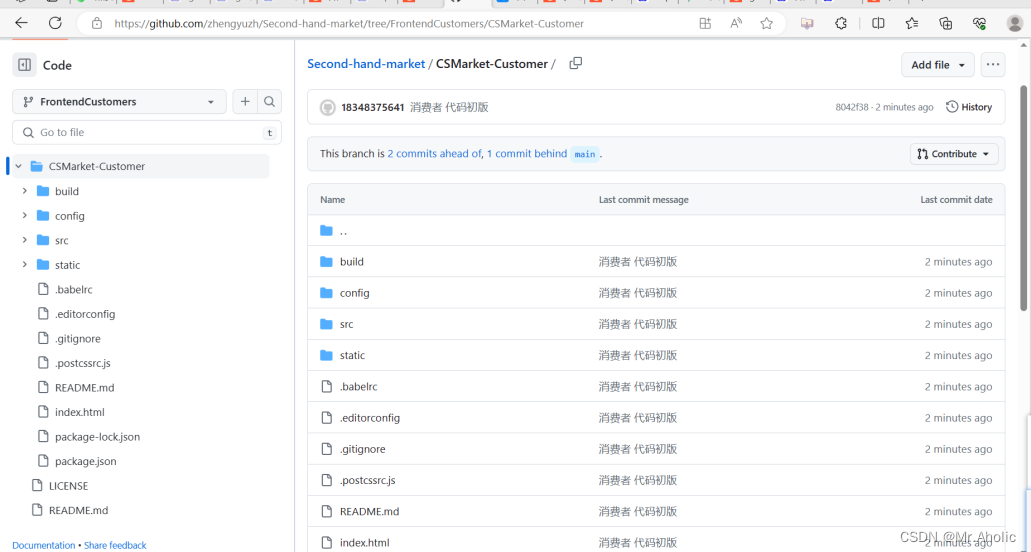Add a new file with the plus icon
The height and width of the screenshot is (552, 1031).
(245, 102)
